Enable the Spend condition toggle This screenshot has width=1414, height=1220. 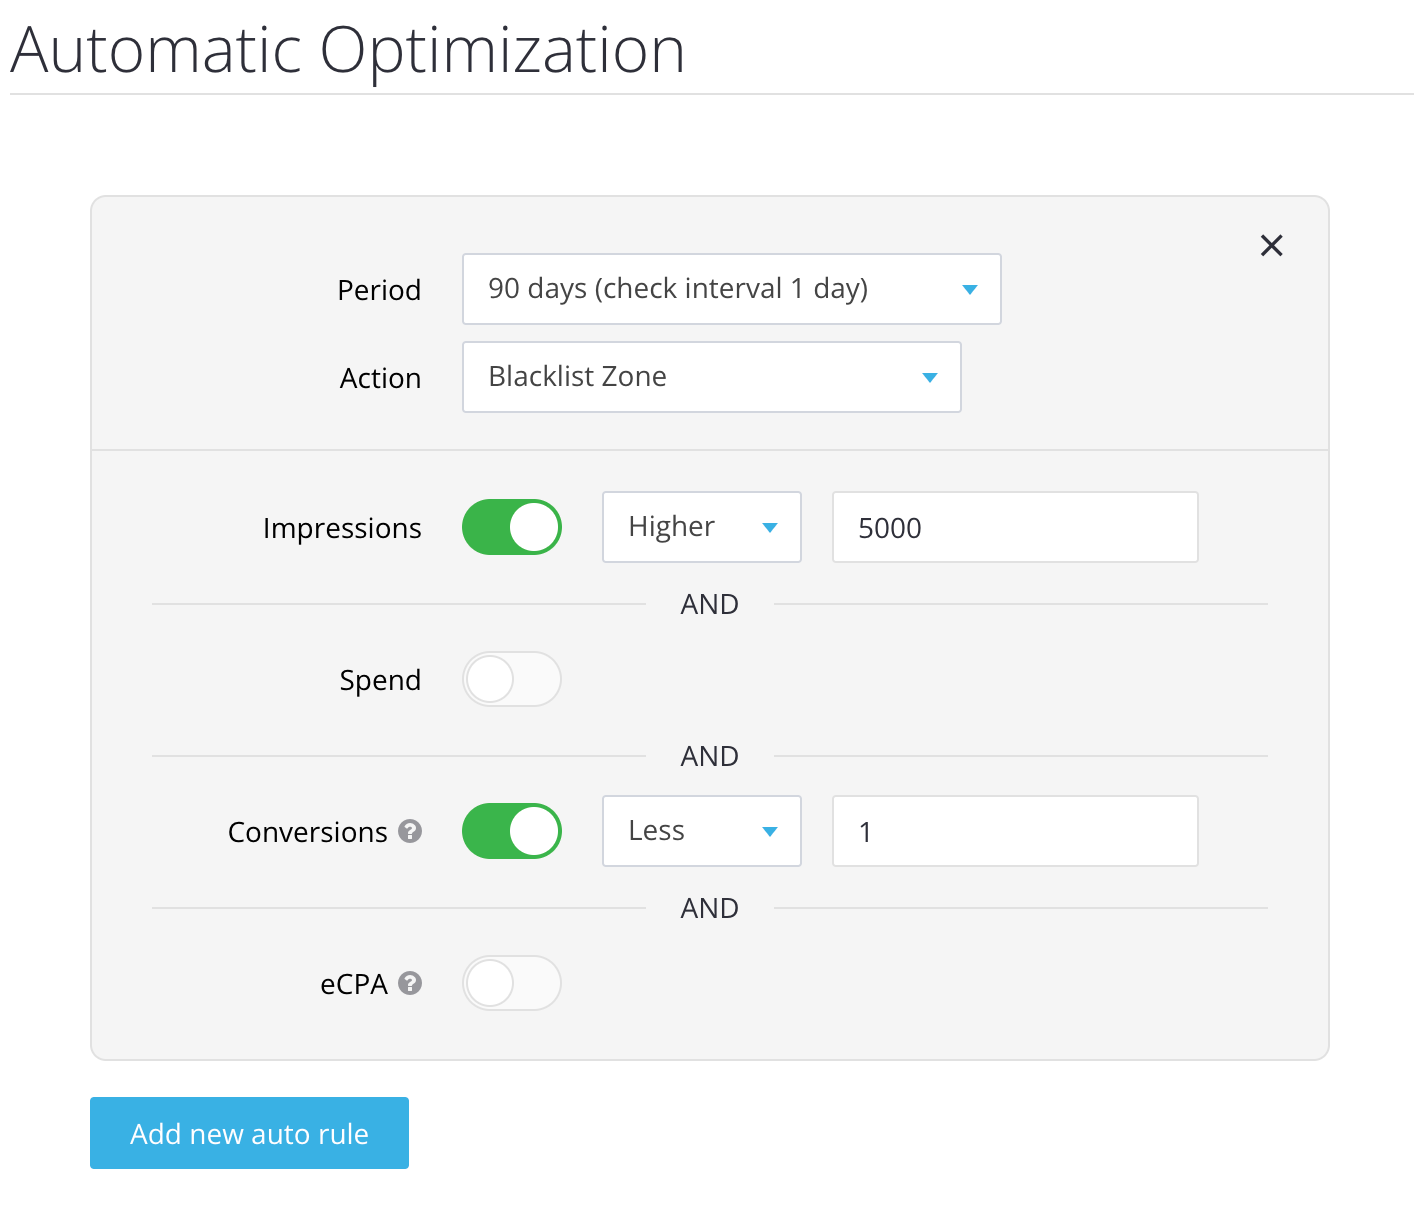click(512, 679)
